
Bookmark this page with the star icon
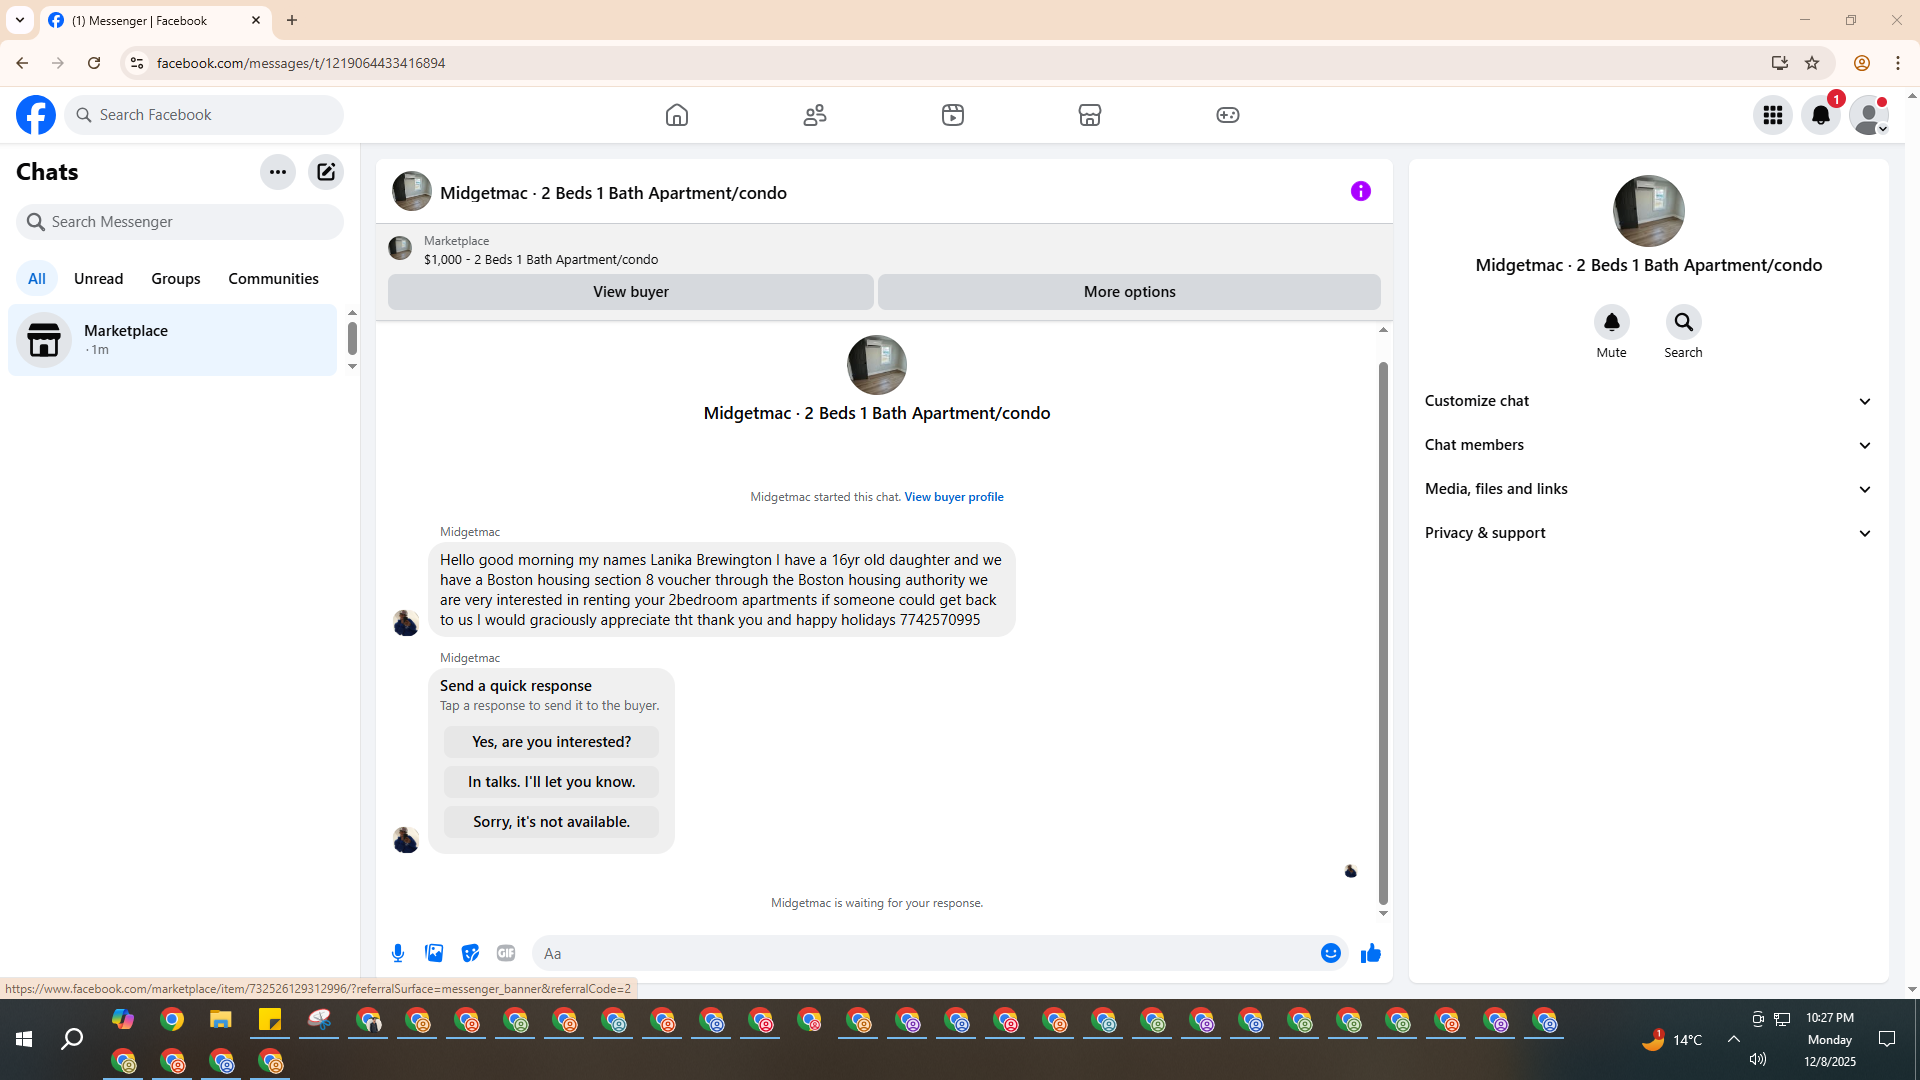[x=1812, y=63]
